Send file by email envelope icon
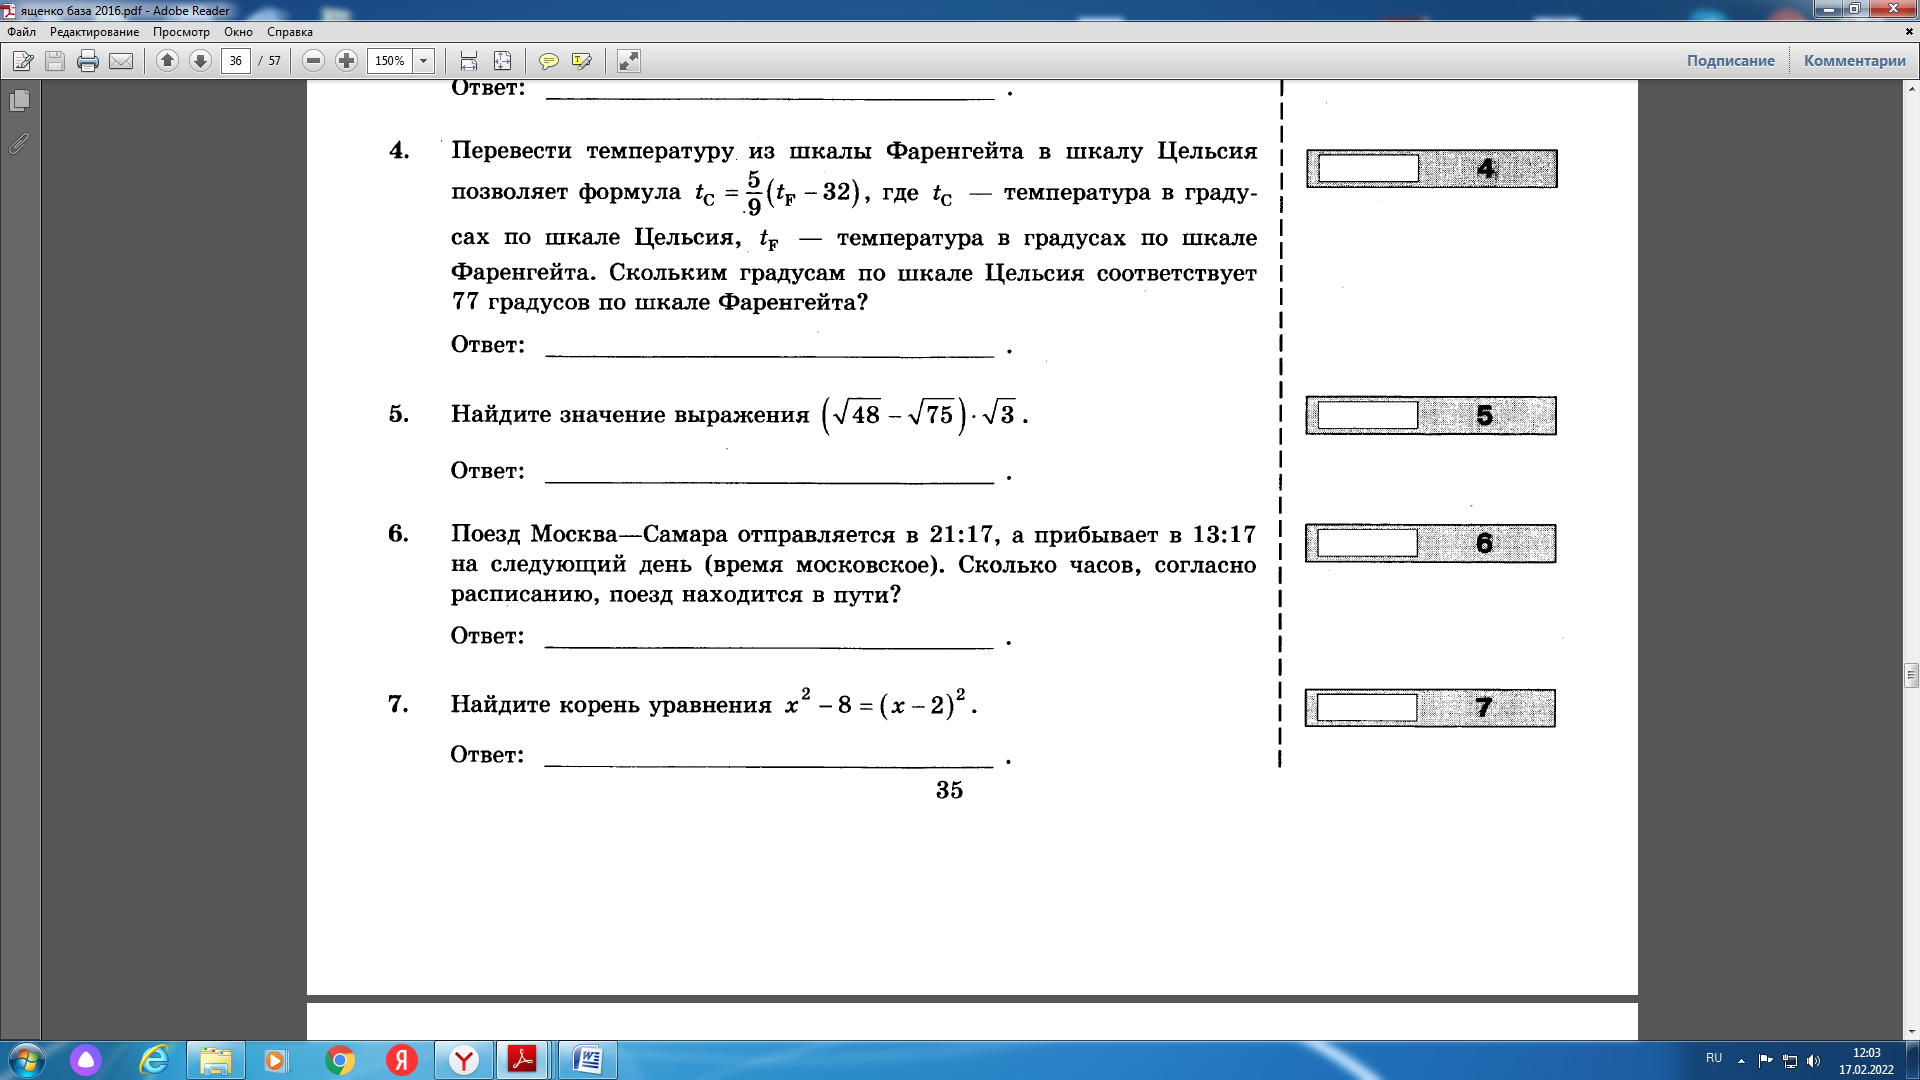The width and height of the screenshot is (1920, 1080). tap(121, 61)
